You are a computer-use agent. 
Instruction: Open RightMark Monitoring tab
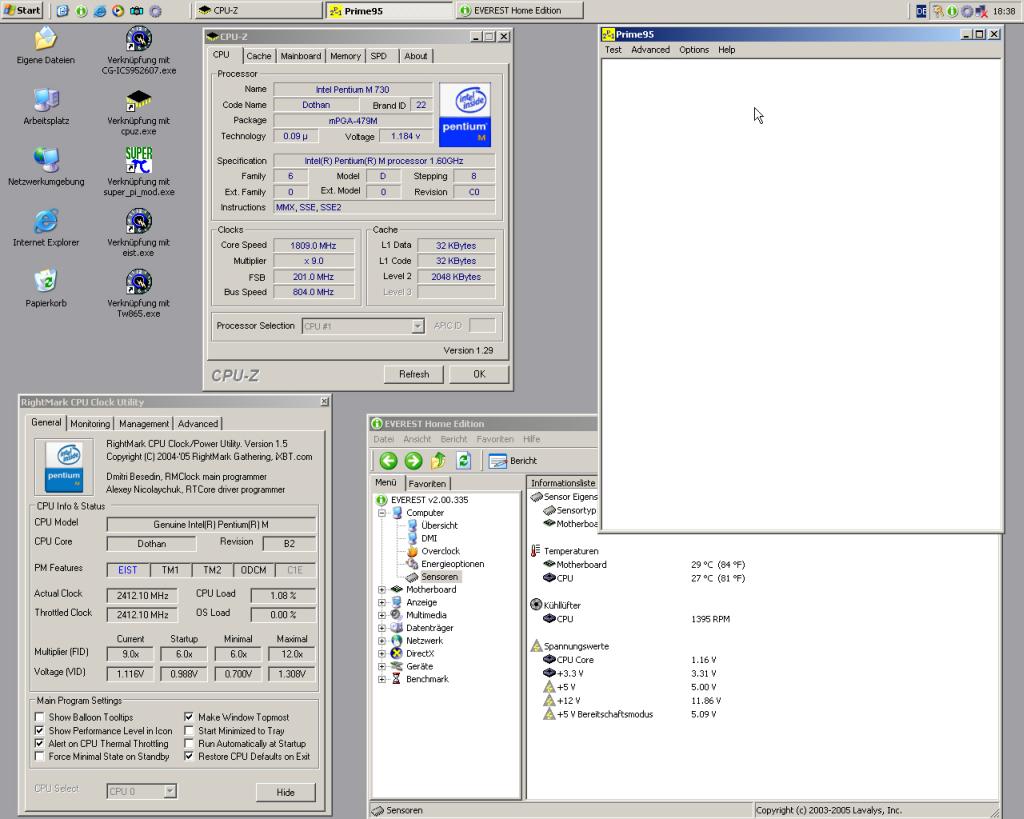90,423
